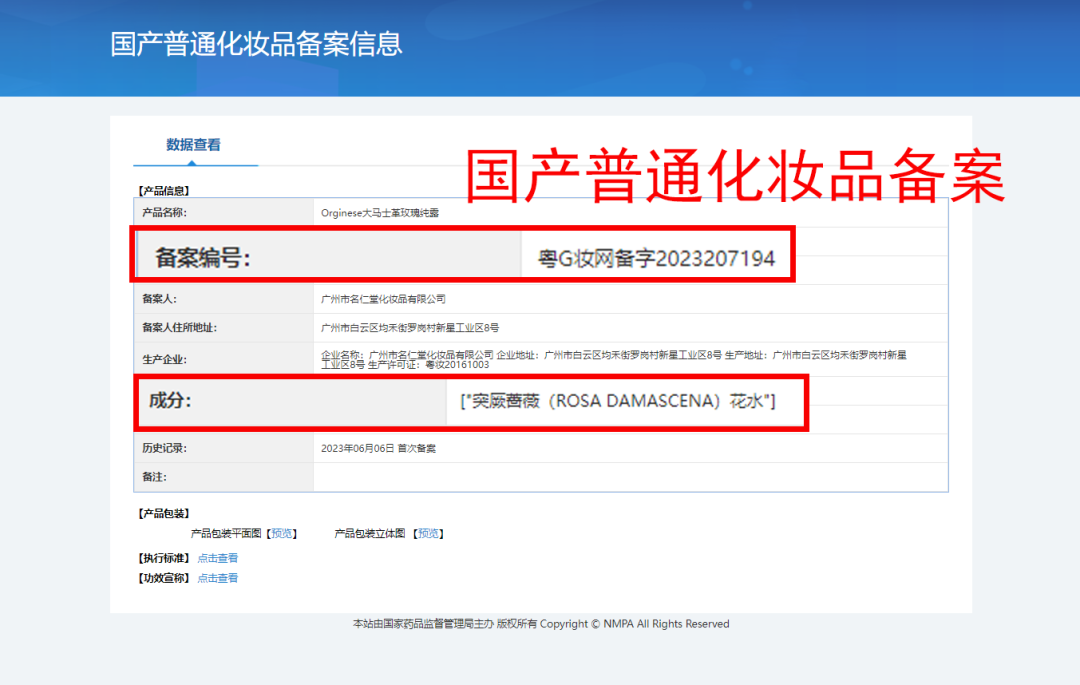This screenshot has height=685, width=1080.
Task: Click the 【产品包装】 section heading
Action: click(x=163, y=514)
